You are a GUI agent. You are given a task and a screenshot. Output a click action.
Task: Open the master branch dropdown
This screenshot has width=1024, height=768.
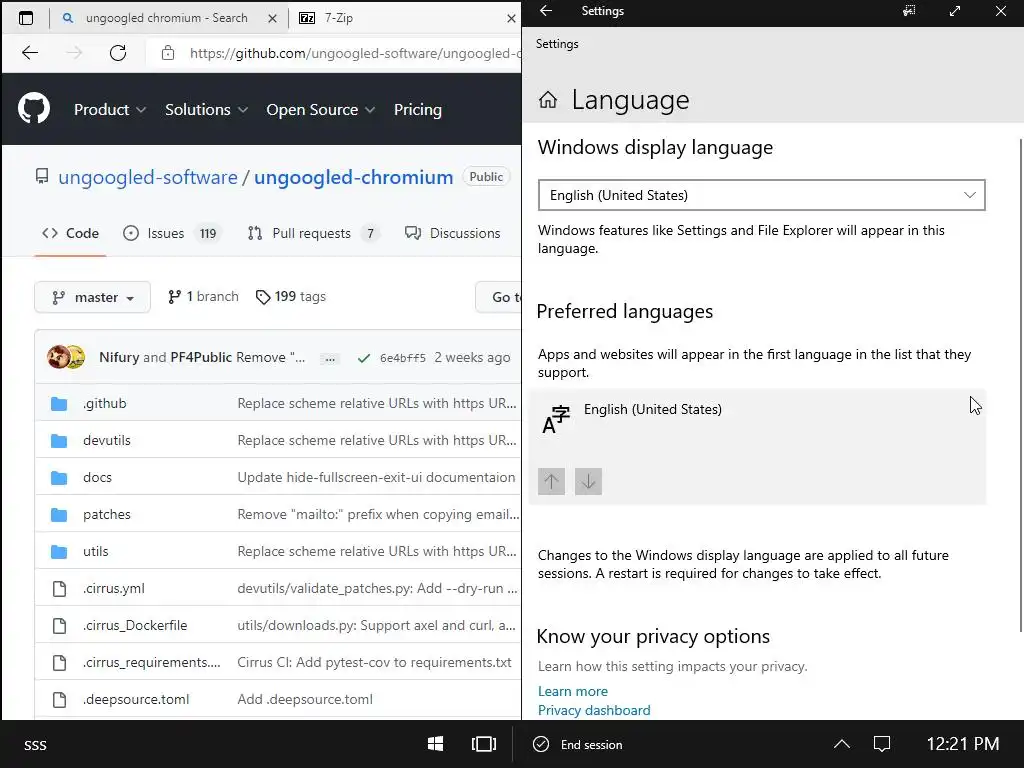click(x=92, y=297)
